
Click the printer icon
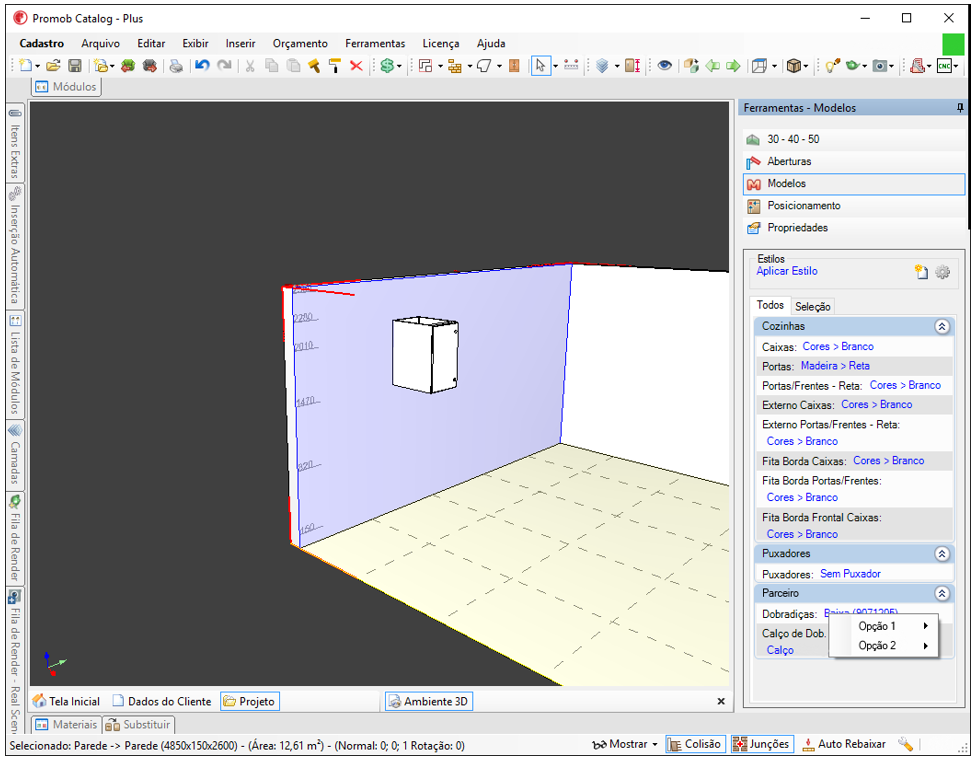(176, 66)
